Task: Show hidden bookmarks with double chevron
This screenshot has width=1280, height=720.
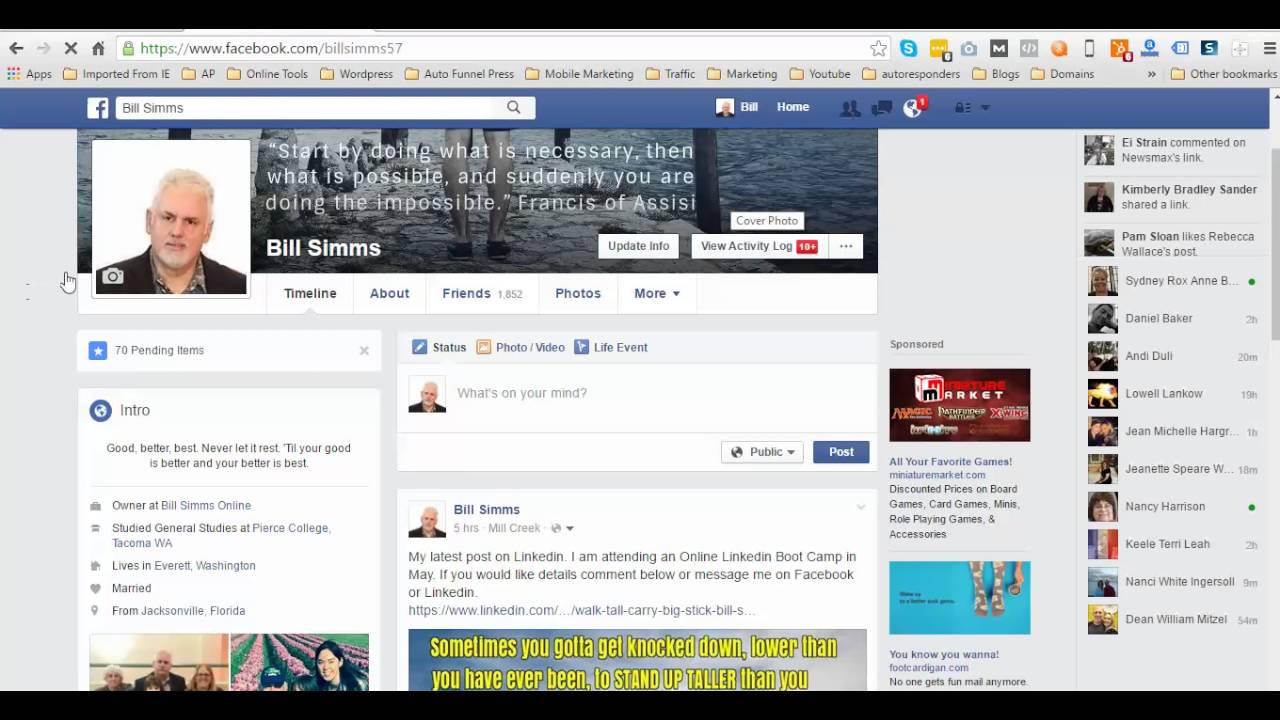Action: tap(1151, 74)
